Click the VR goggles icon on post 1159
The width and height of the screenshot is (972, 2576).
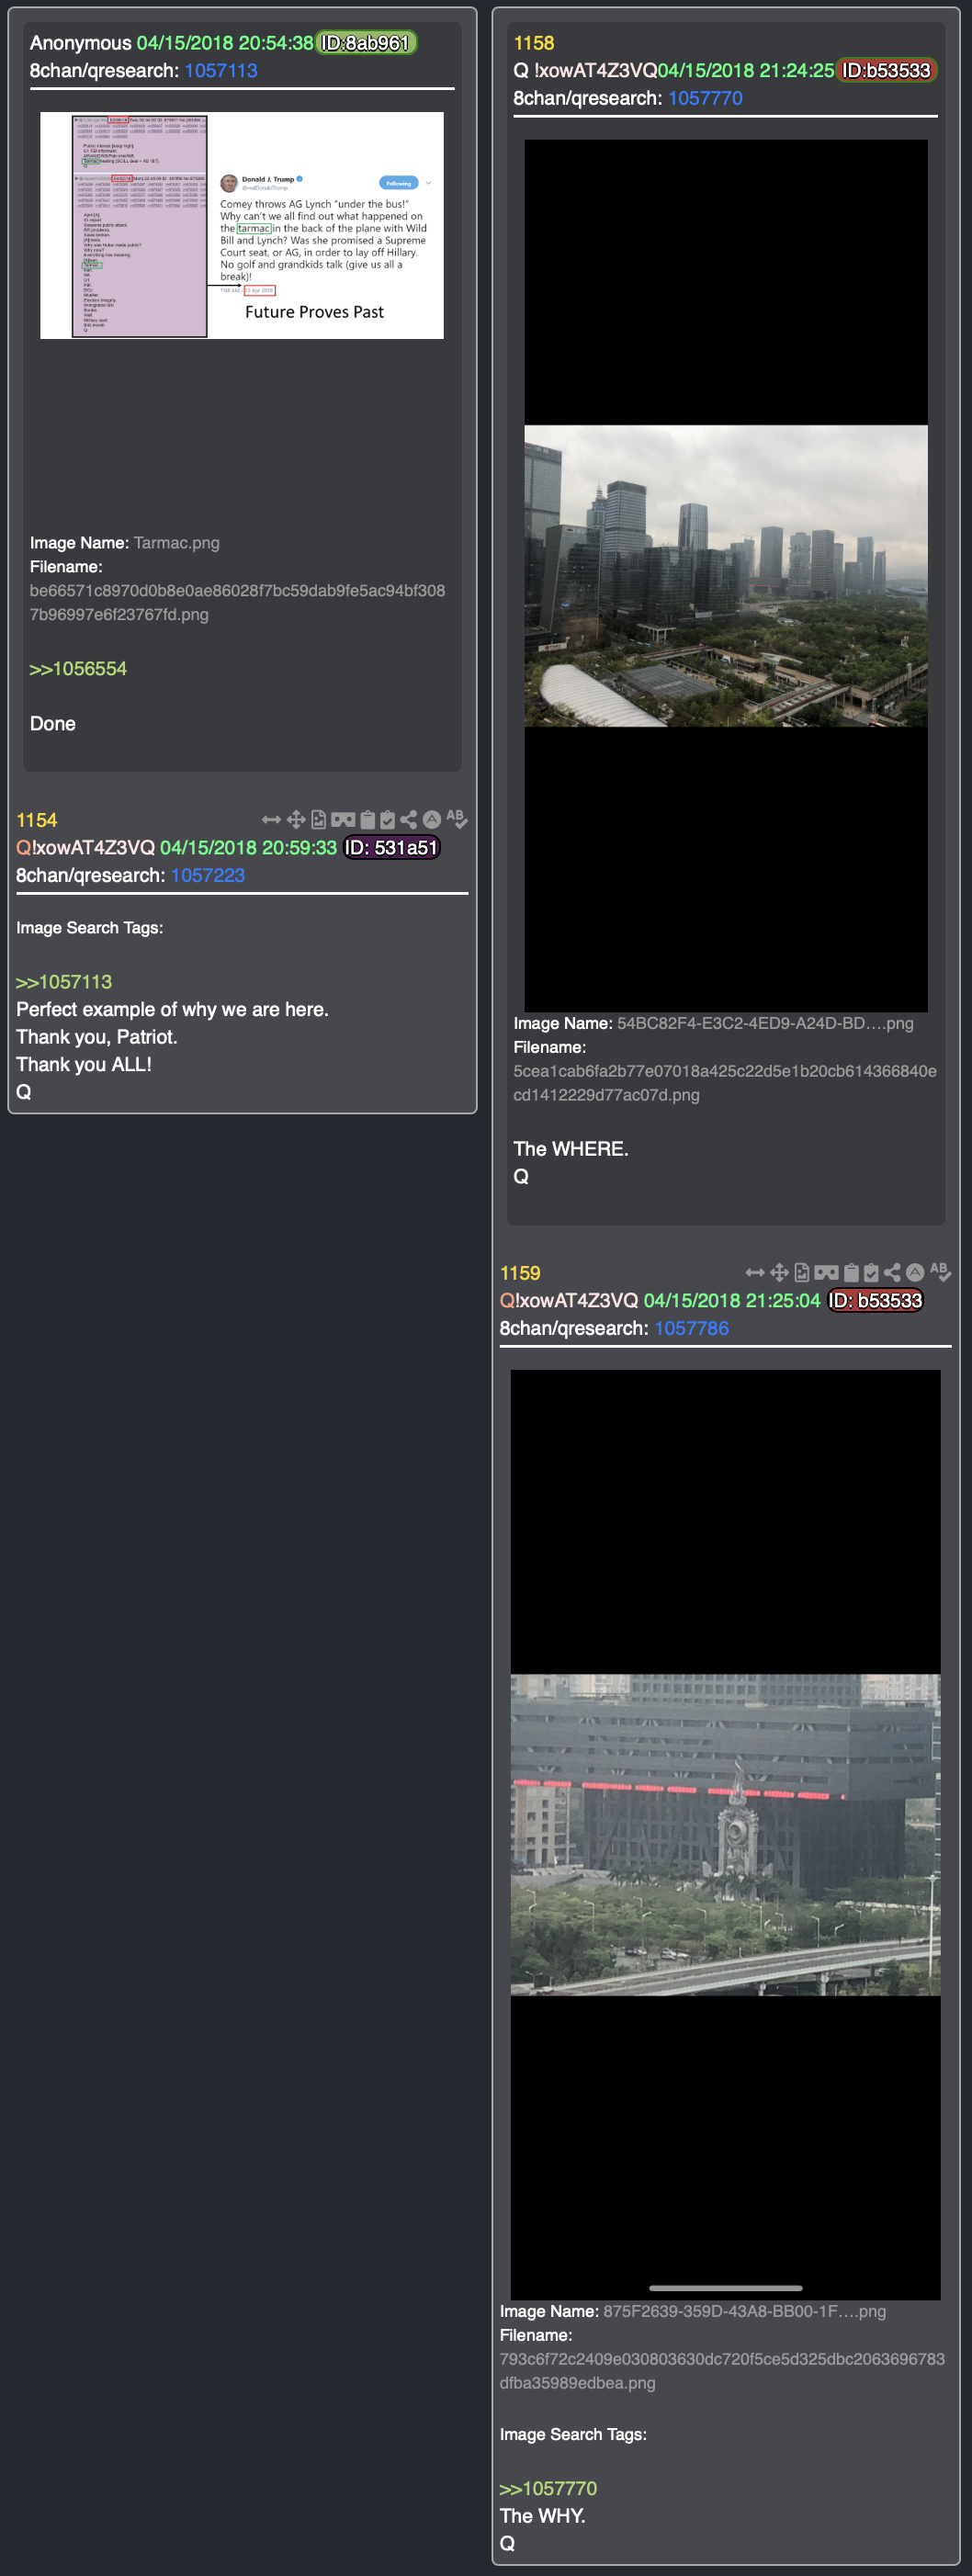click(827, 1273)
